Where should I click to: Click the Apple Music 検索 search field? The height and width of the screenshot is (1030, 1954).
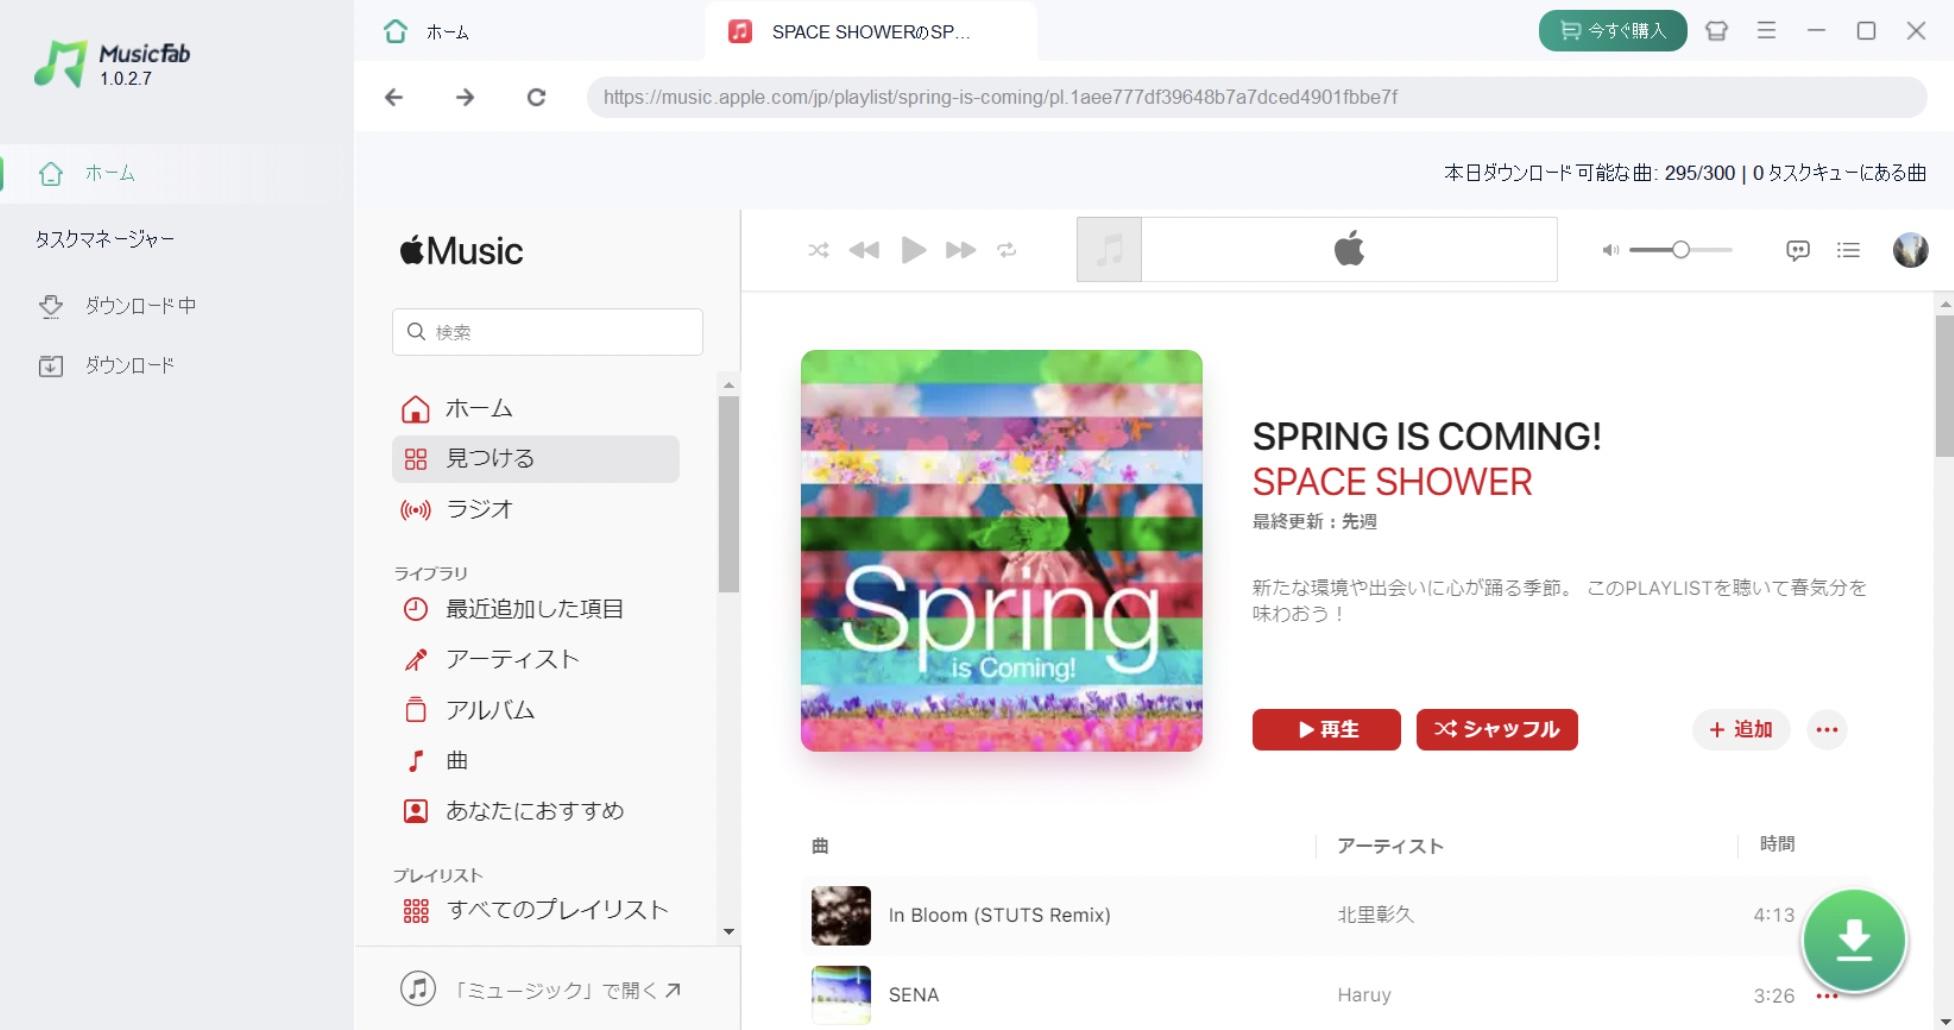[548, 332]
